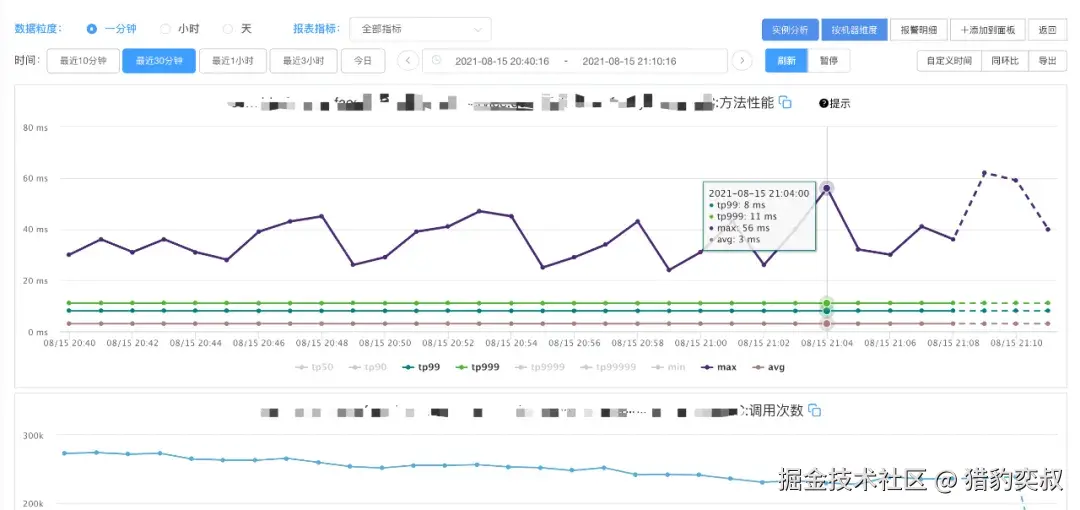Go to next time window arrow
Image resolution: width=1080 pixels, height=510 pixels.
click(741, 61)
